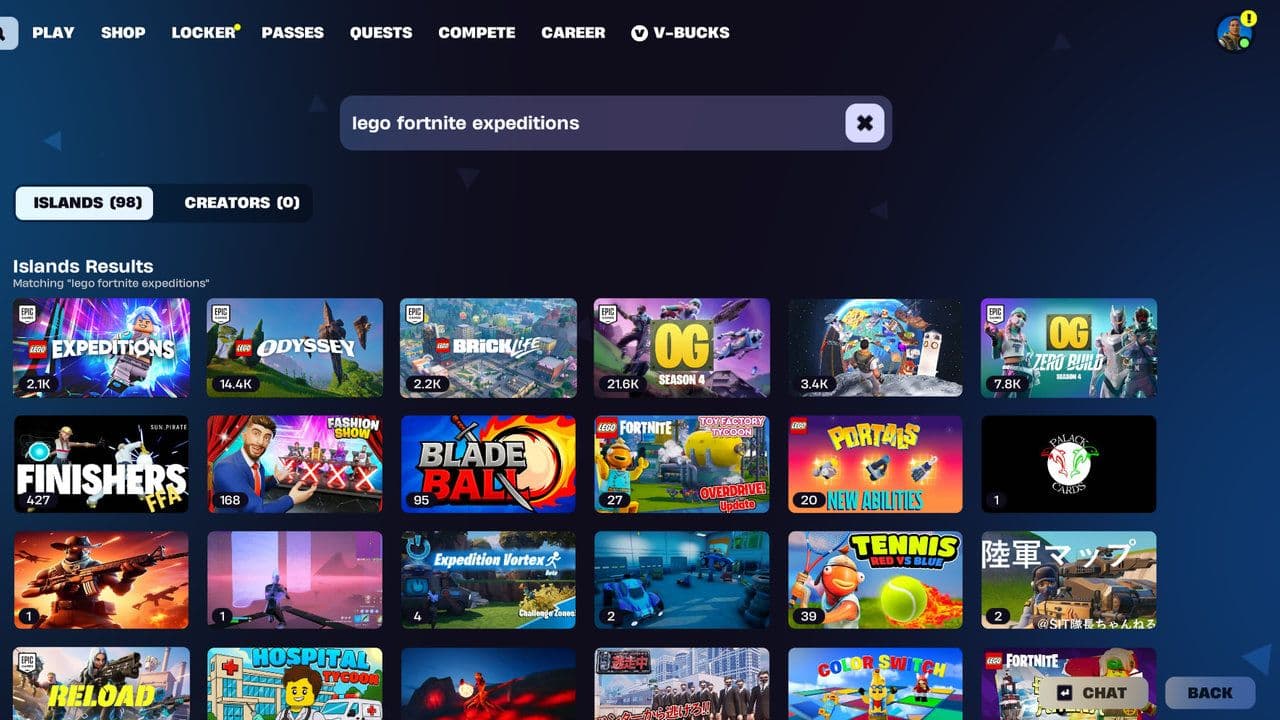1280x720 pixels.
Task: Select the LEGO Brick Life island thumbnail
Action: 488,348
